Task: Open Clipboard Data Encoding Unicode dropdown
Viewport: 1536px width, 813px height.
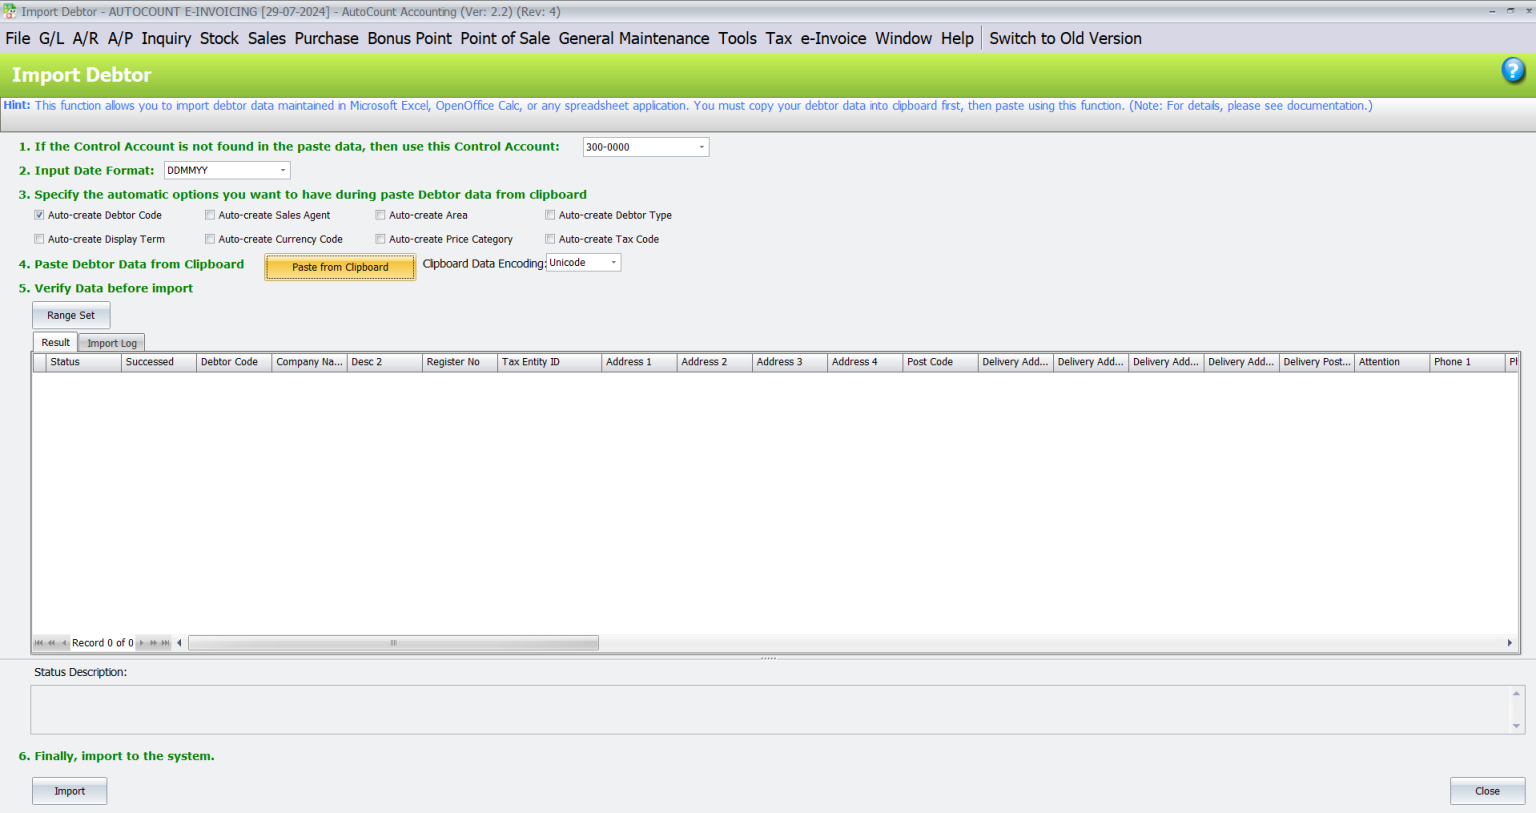Action: point(614,263)
